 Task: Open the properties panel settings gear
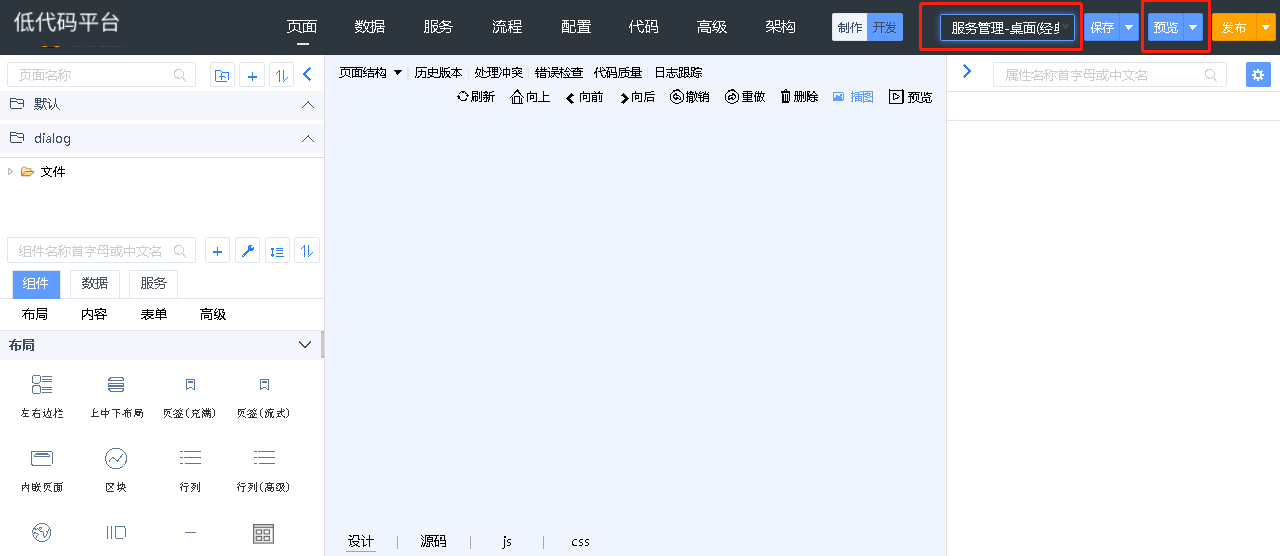[x=1258, y=75]
